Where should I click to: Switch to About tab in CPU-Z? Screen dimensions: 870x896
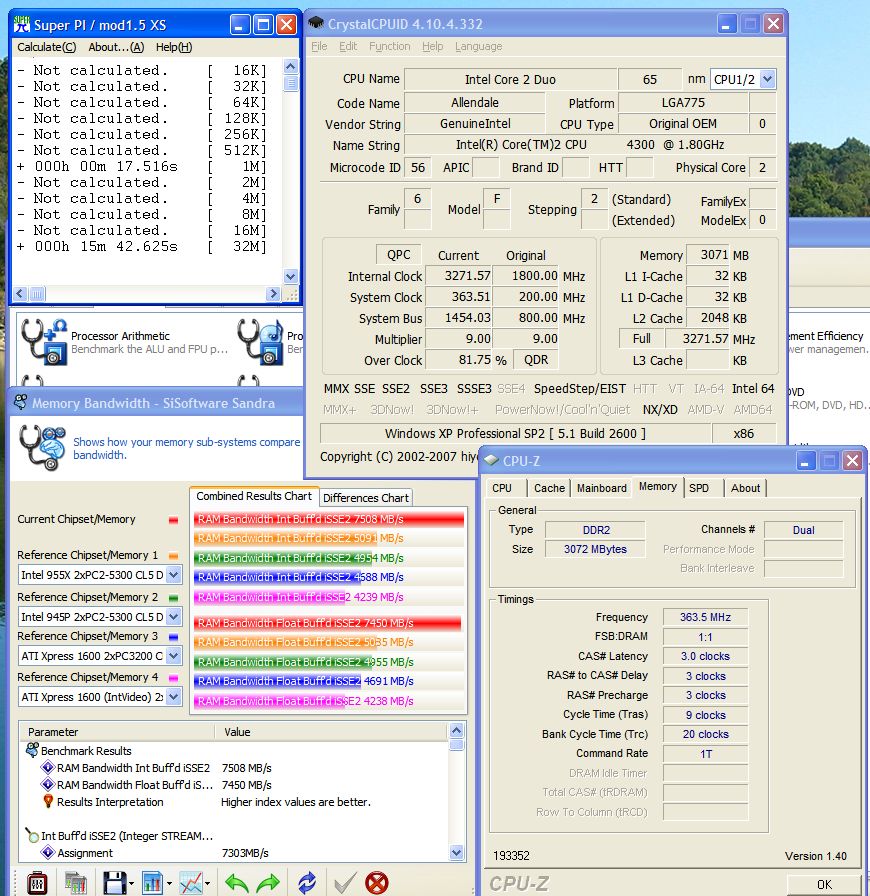click(x=745, y=488)
